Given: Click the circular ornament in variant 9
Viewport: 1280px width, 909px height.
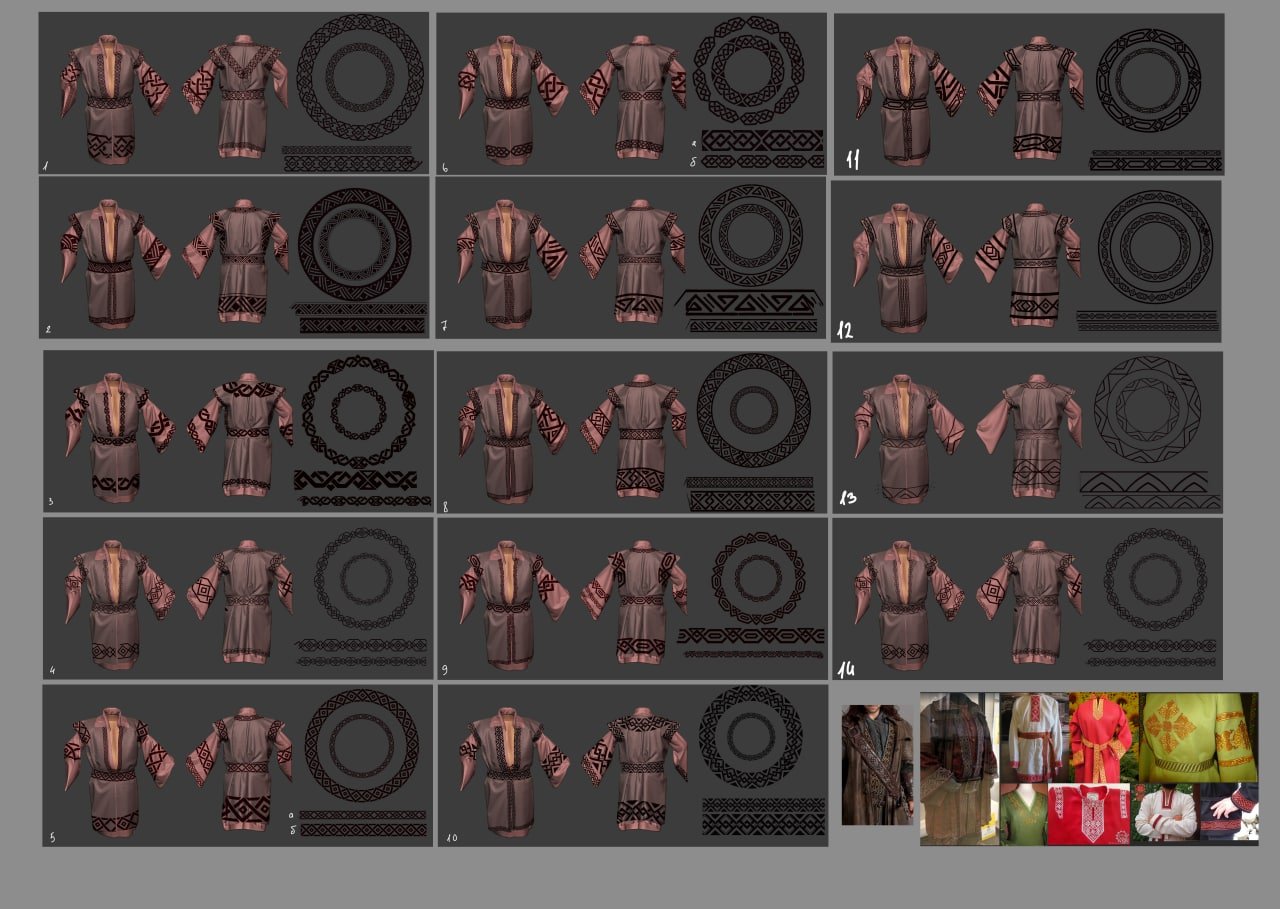Looking at the screenshot, I should tap(758, 578).
